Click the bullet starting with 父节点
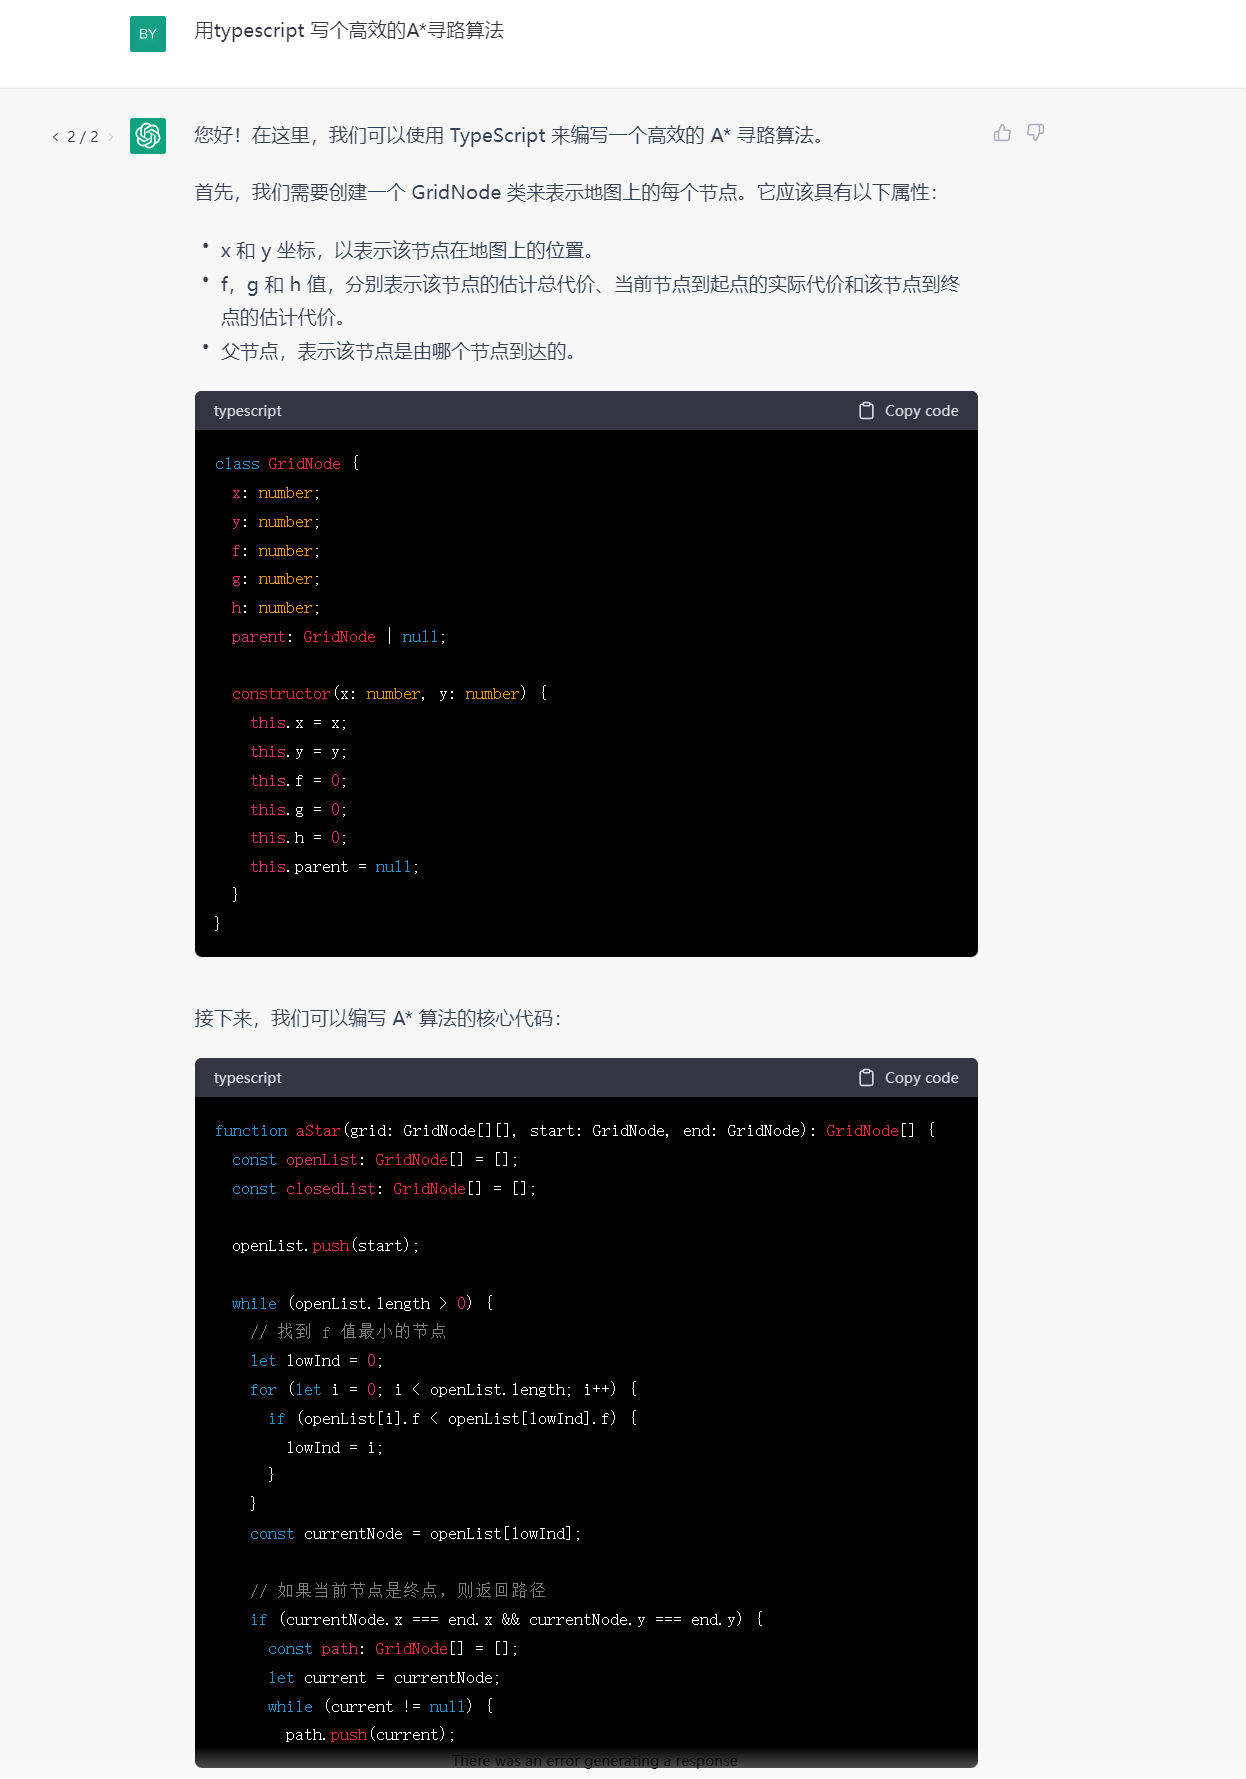 398,352
